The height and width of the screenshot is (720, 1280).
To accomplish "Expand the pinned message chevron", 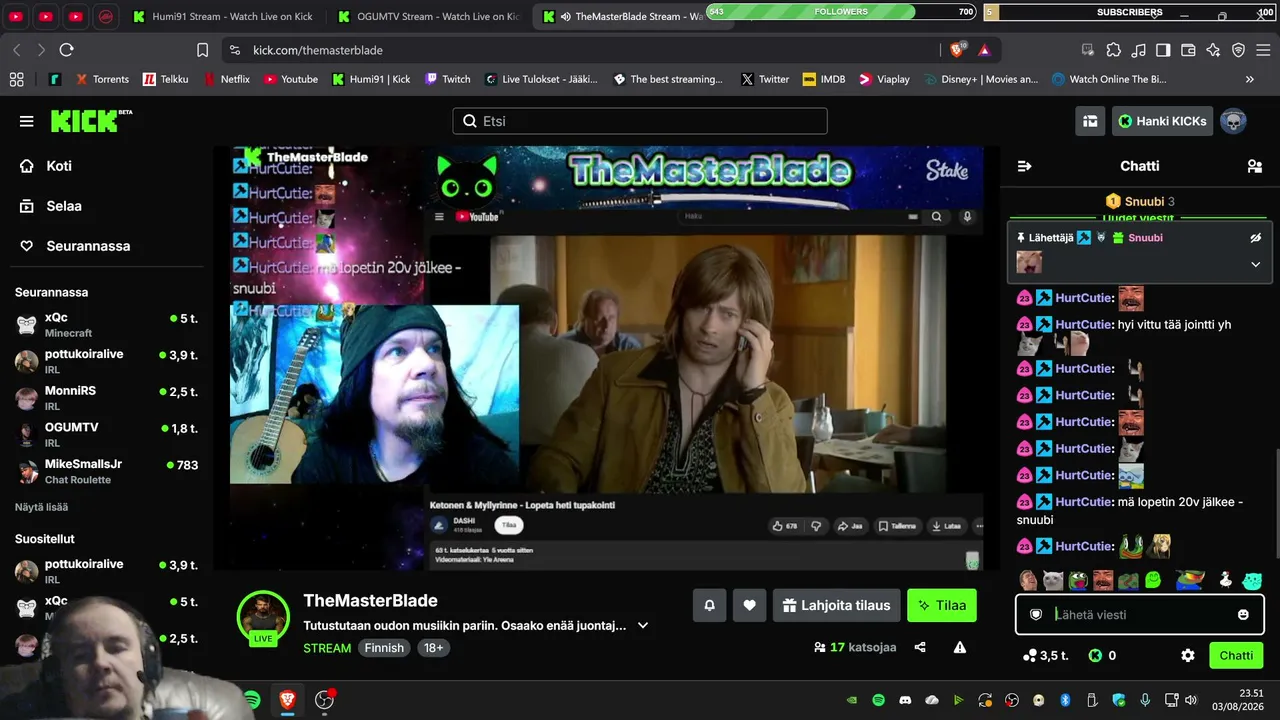I will coord(1255,264).
